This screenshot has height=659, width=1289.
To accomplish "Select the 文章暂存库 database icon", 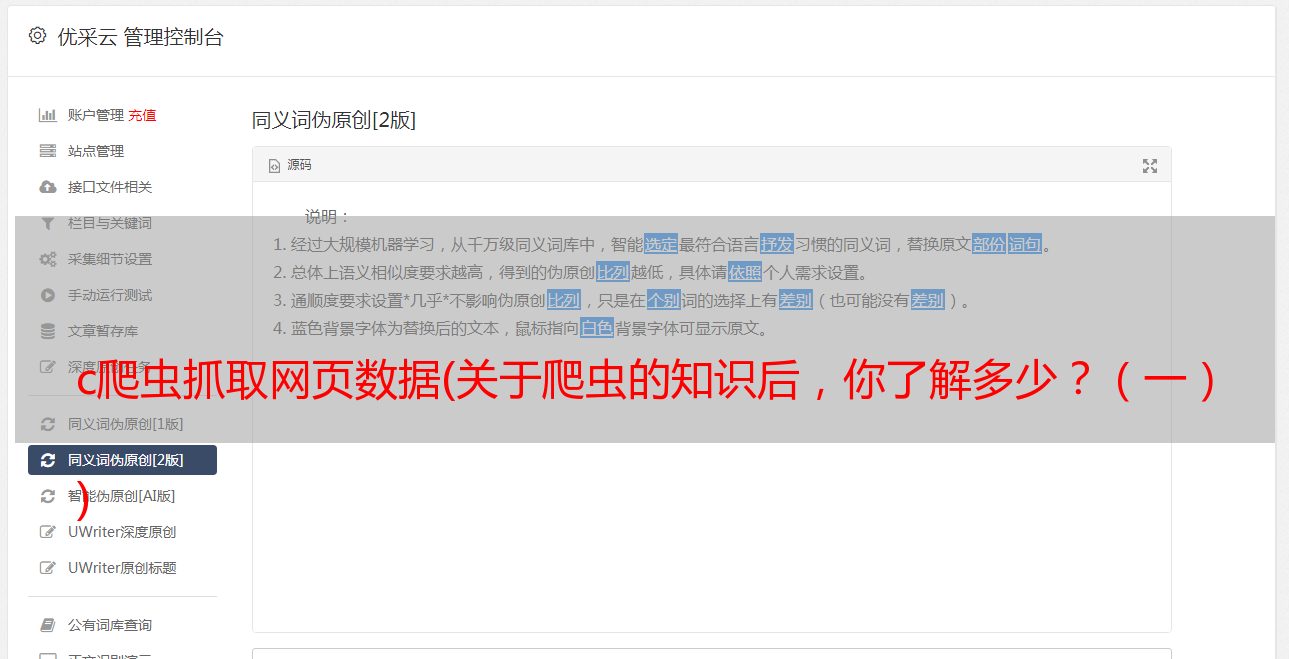I will tap(47, 331).
